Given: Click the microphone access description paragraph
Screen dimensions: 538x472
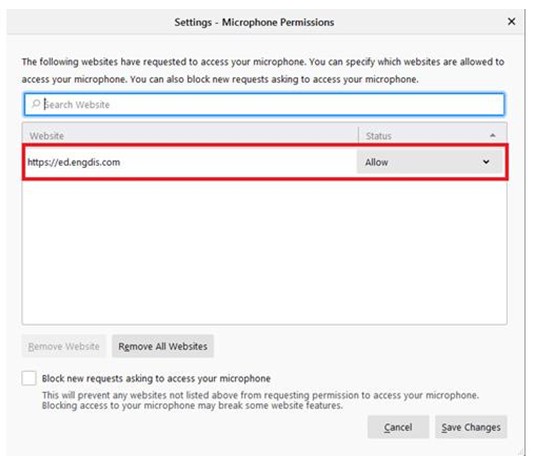Looking at the screenshot, I should pos(263,70).
